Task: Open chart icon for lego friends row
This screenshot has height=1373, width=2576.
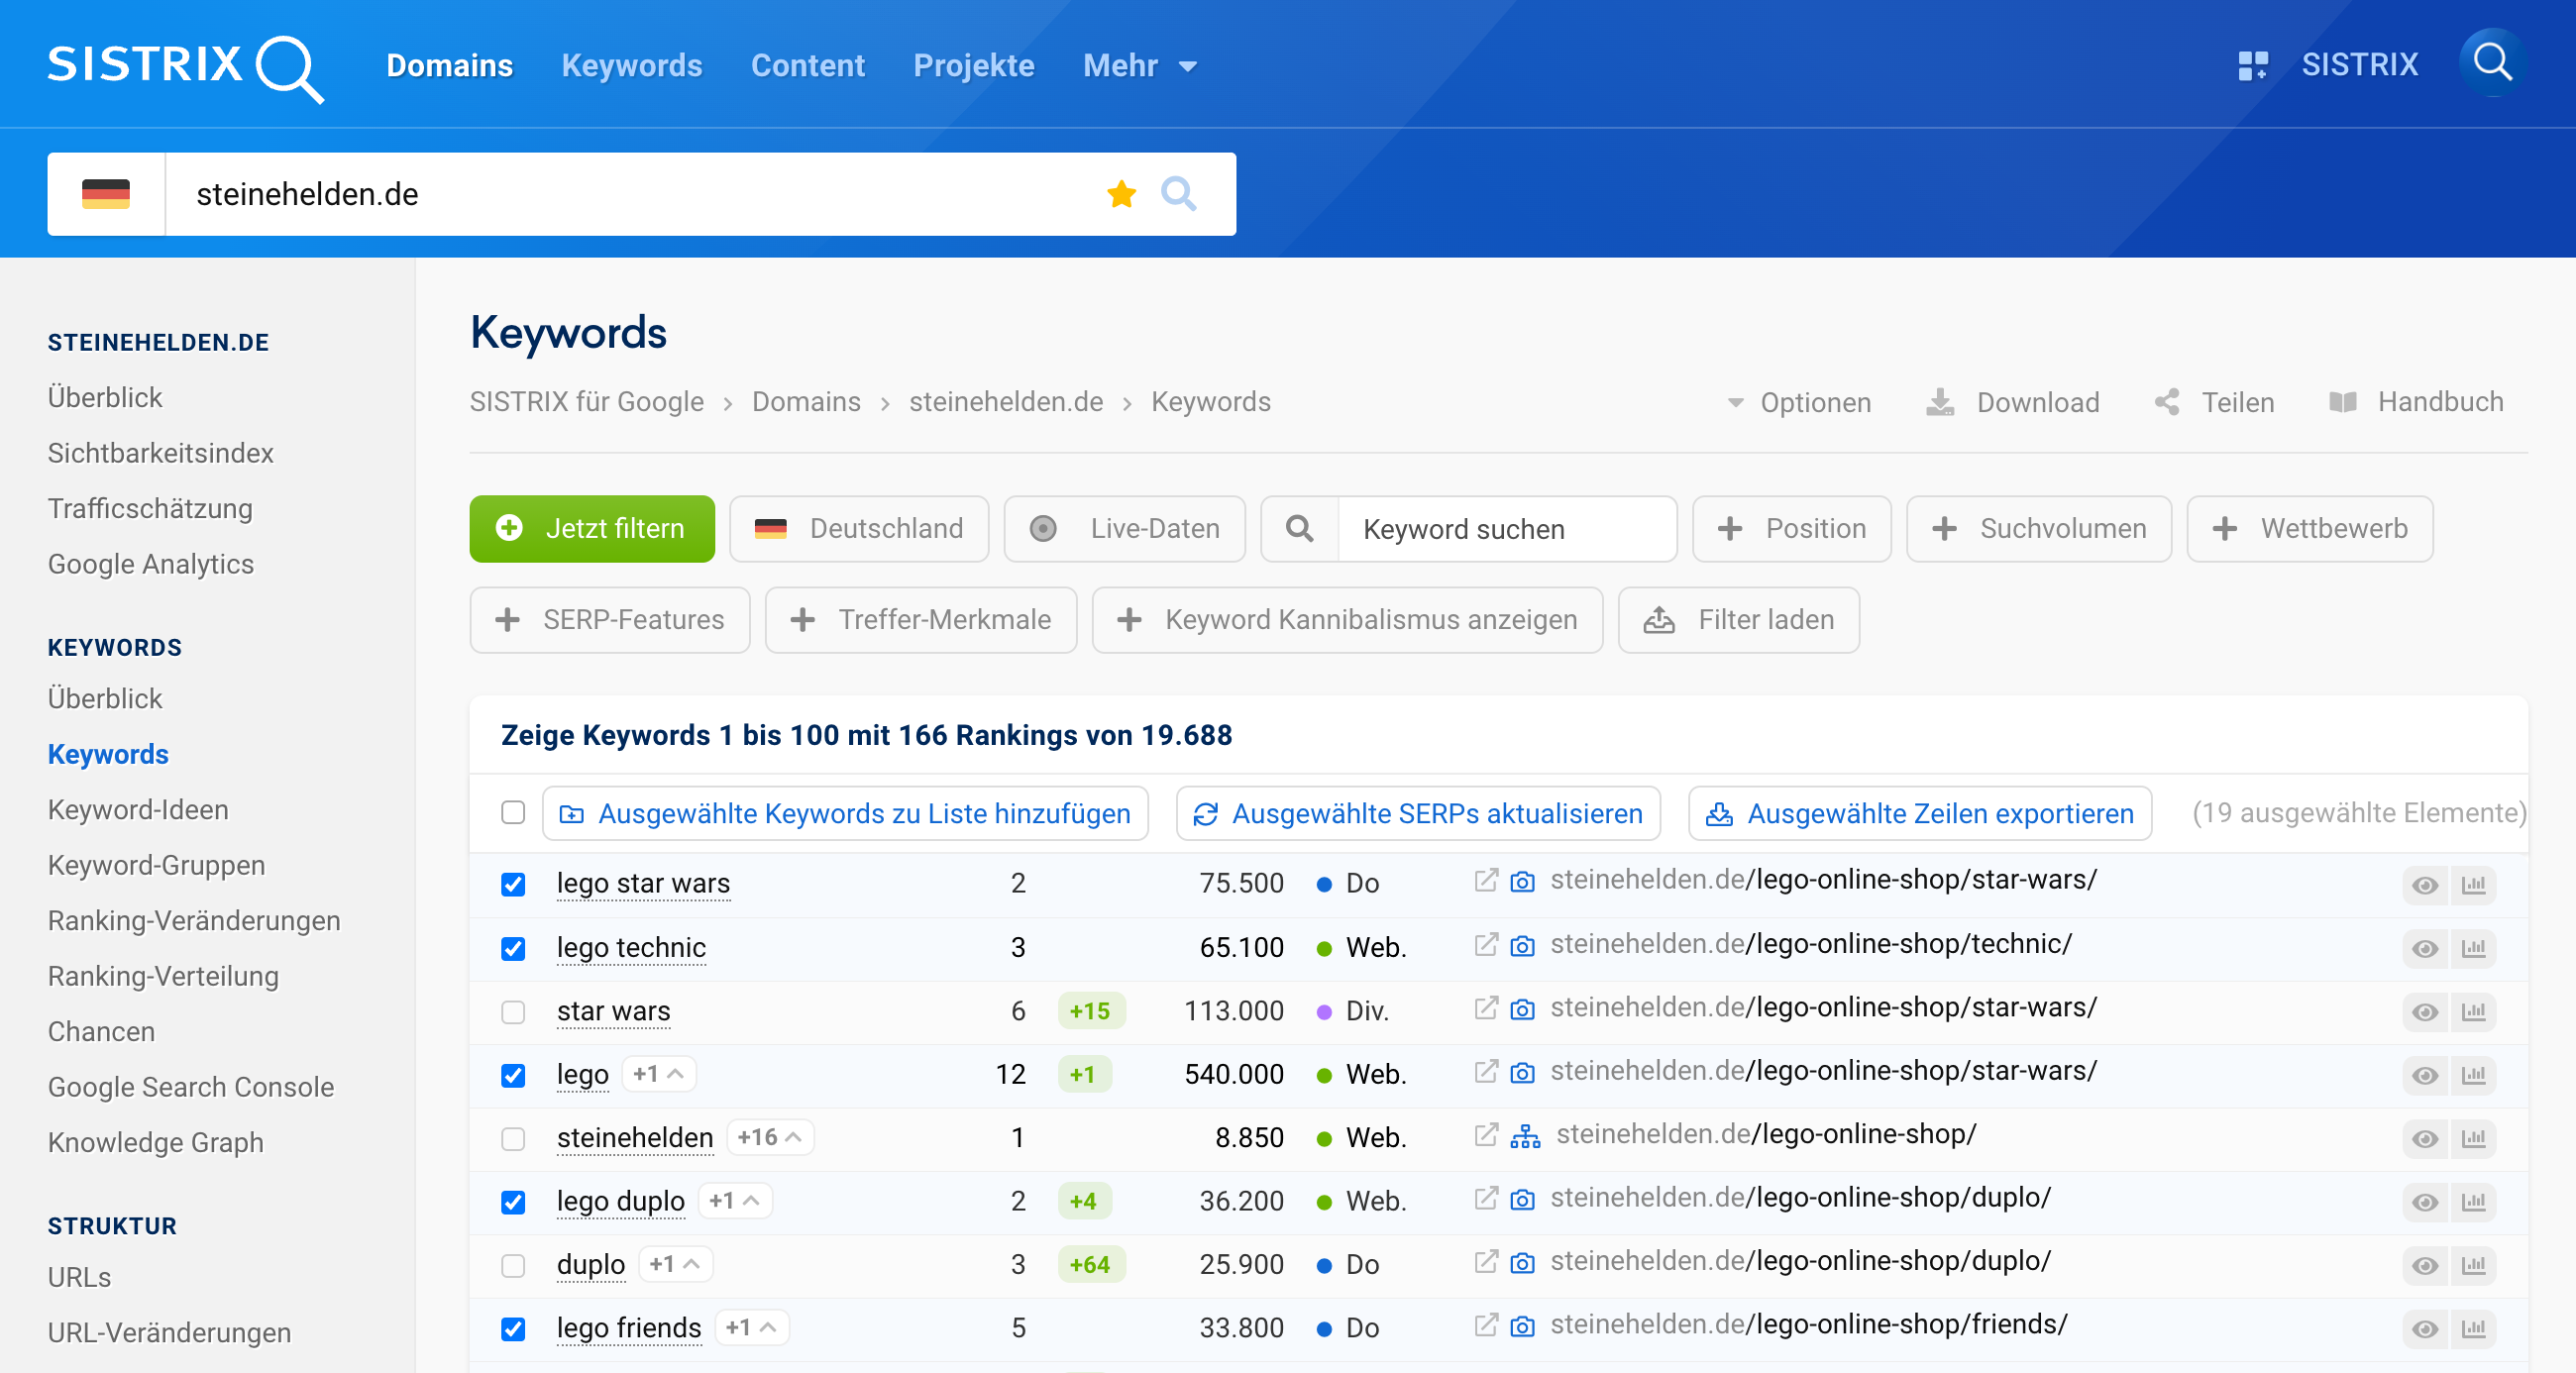Action: point(2473,1329)
